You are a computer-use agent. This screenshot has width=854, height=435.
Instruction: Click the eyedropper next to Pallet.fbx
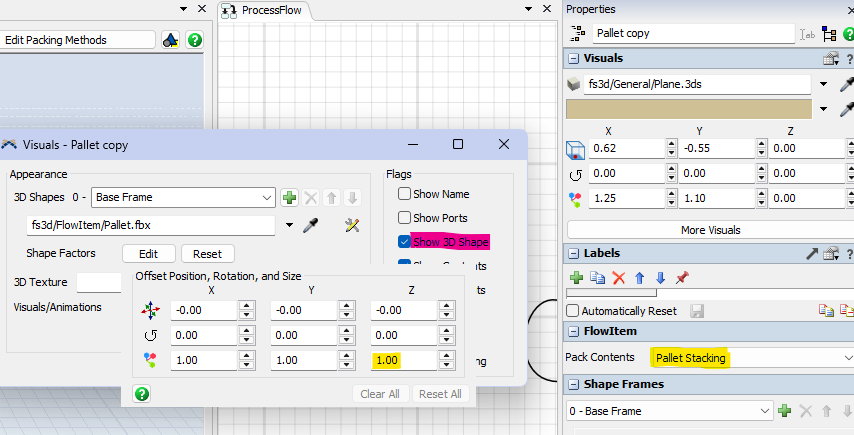click(310, 225)
